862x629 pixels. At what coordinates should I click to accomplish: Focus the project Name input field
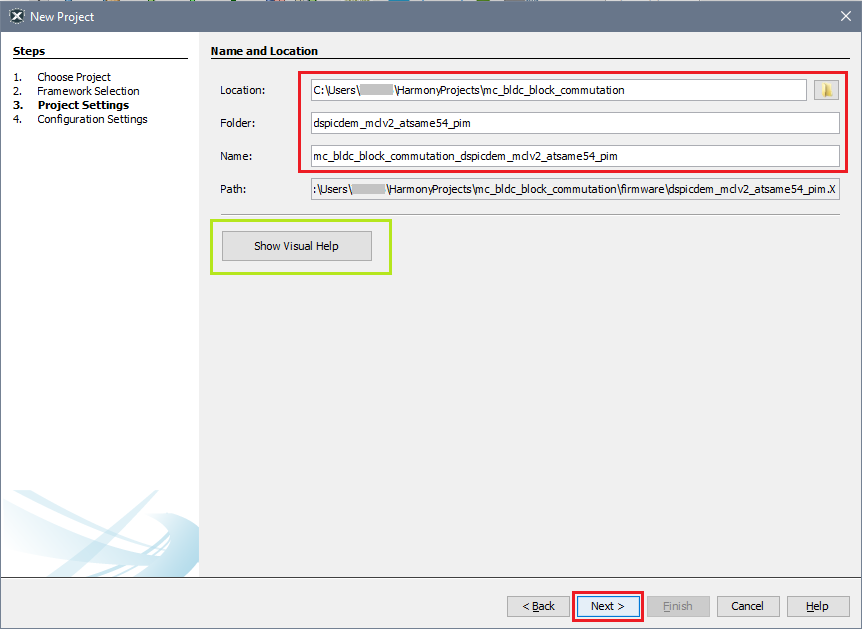[575, 156]
